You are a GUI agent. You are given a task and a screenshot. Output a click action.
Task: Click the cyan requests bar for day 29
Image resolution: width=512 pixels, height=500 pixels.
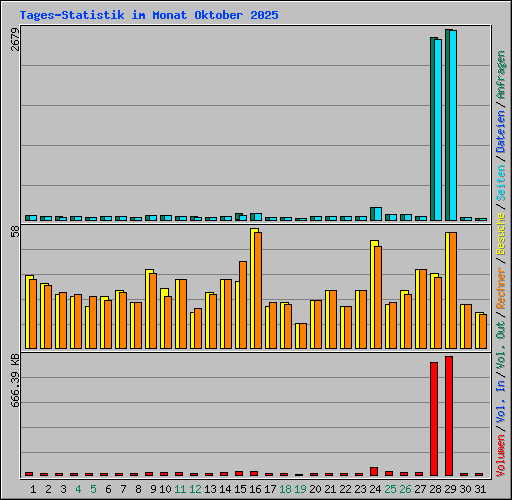point(453,125)
